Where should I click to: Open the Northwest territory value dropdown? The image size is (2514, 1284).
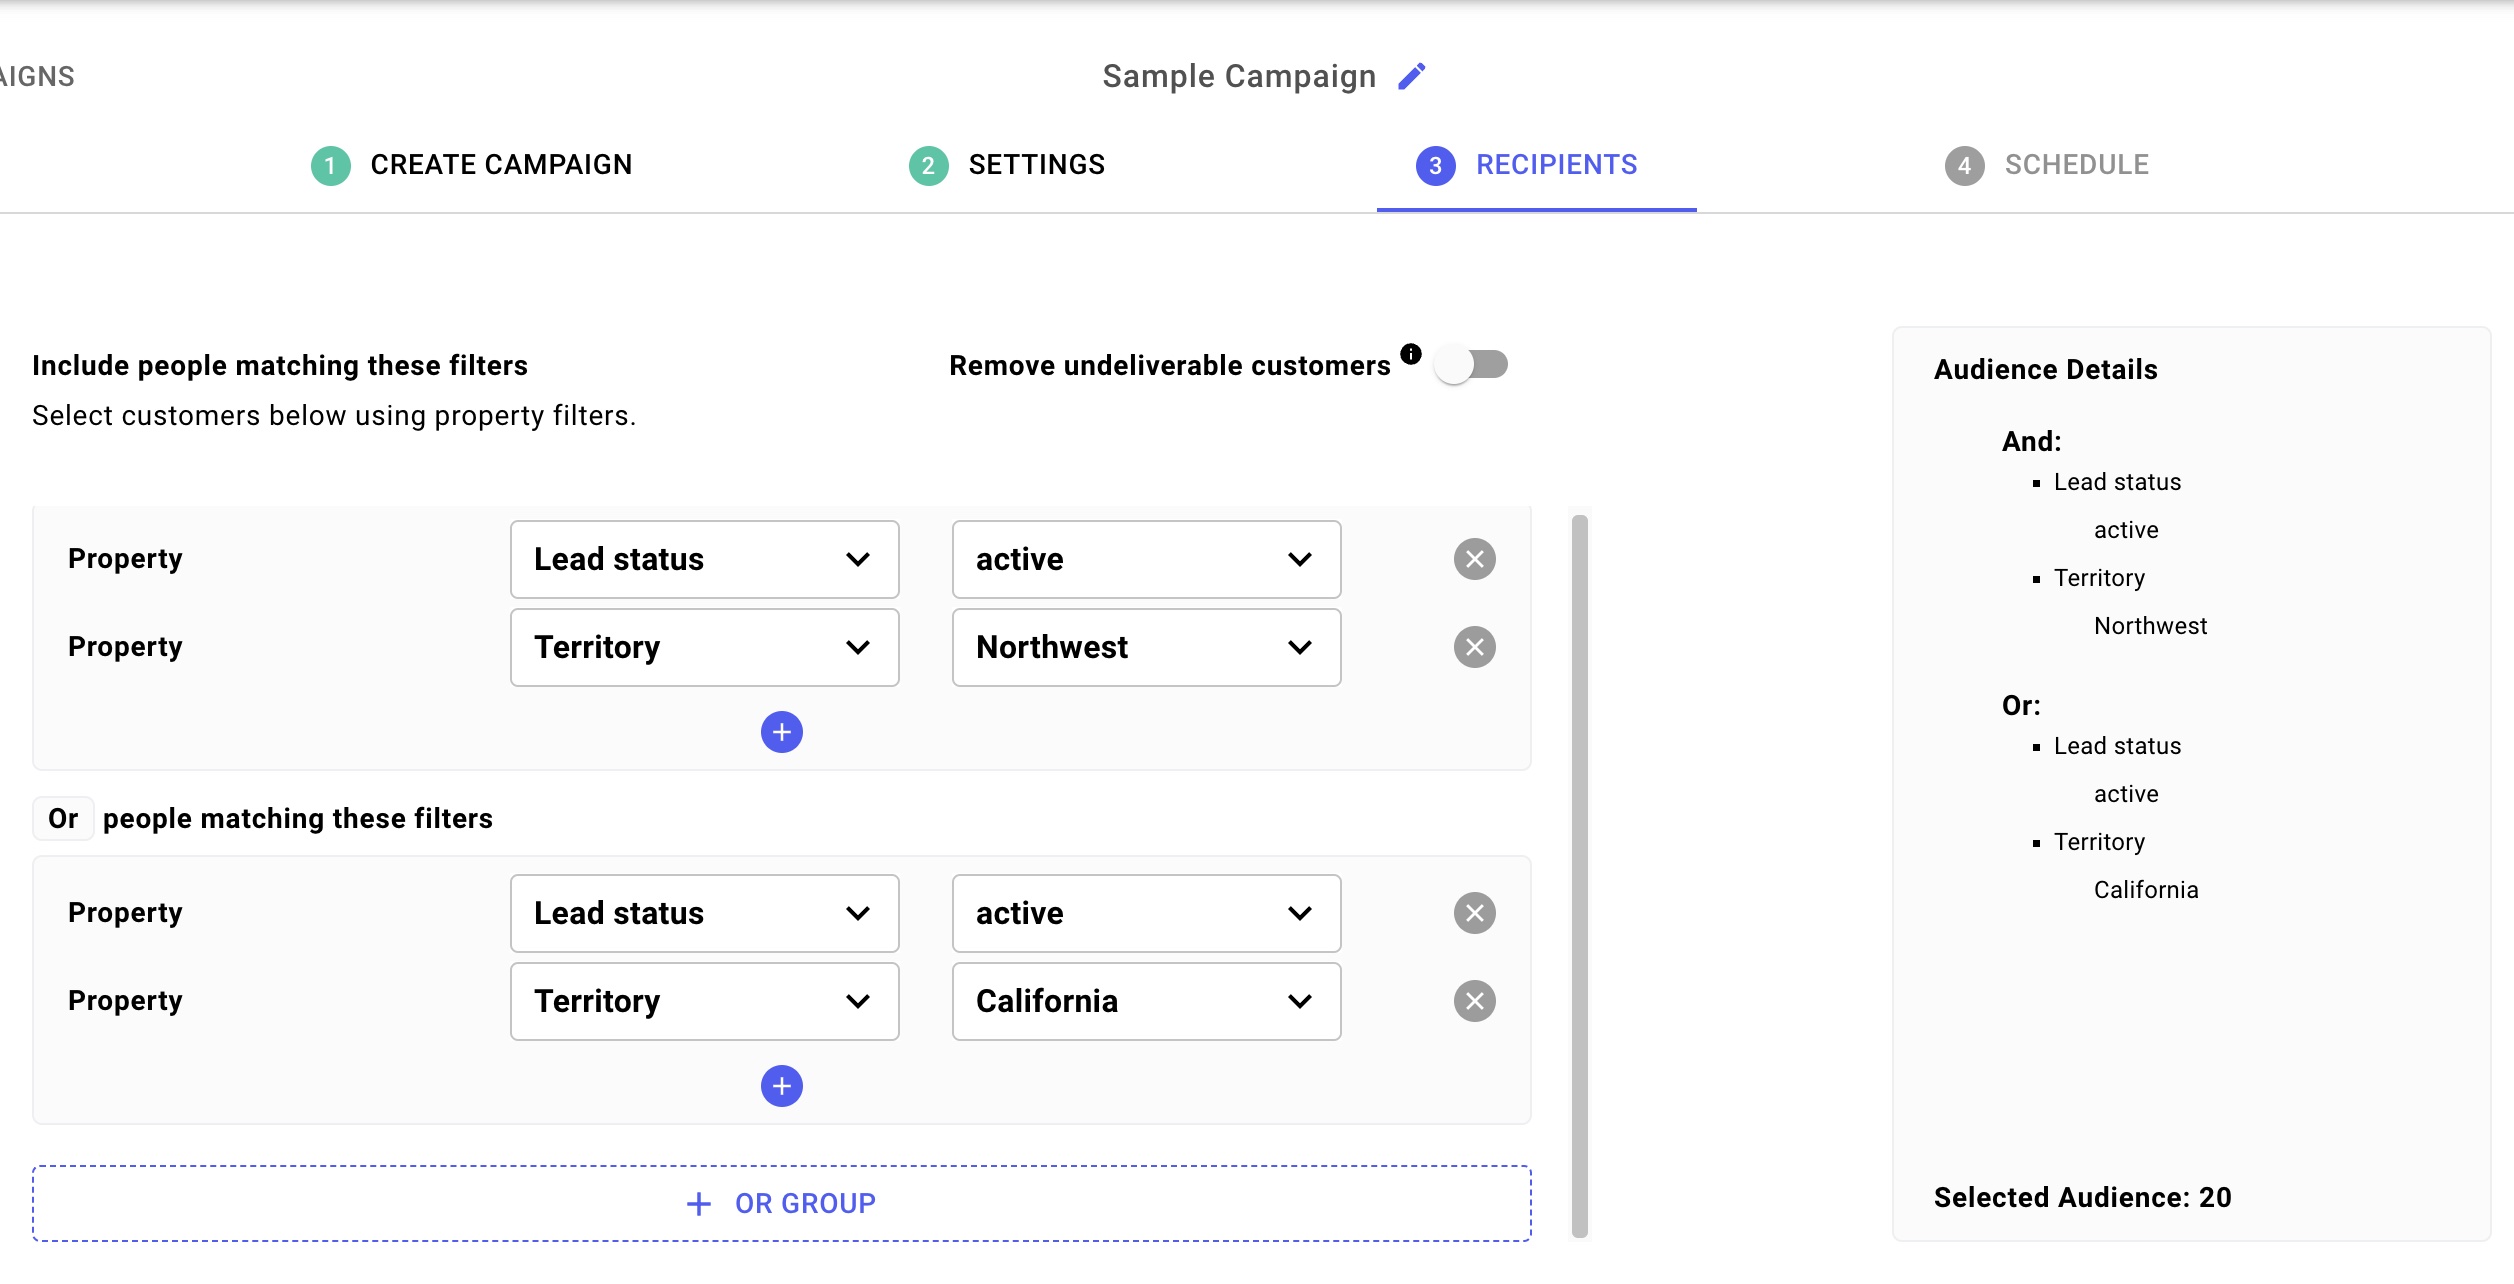tap(1146, 647)
